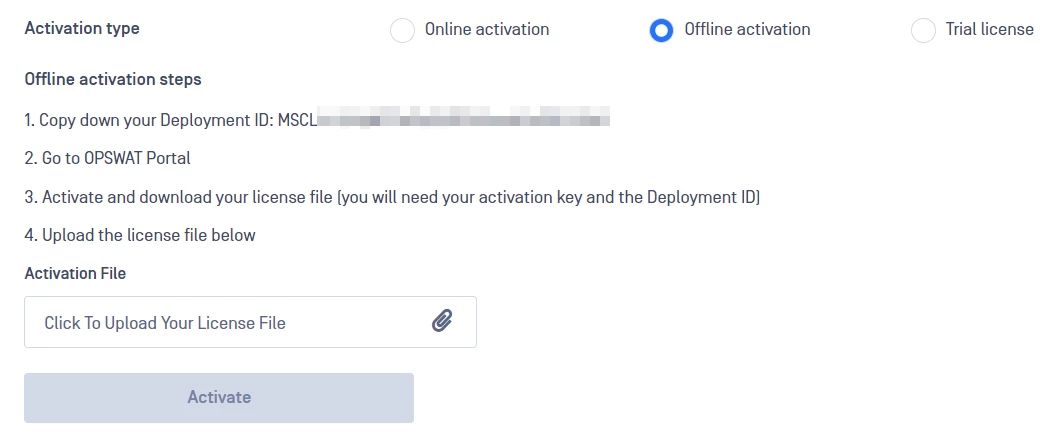Click the Activate button
Viewport: 1054px width, 446px height.
[219, 398]
